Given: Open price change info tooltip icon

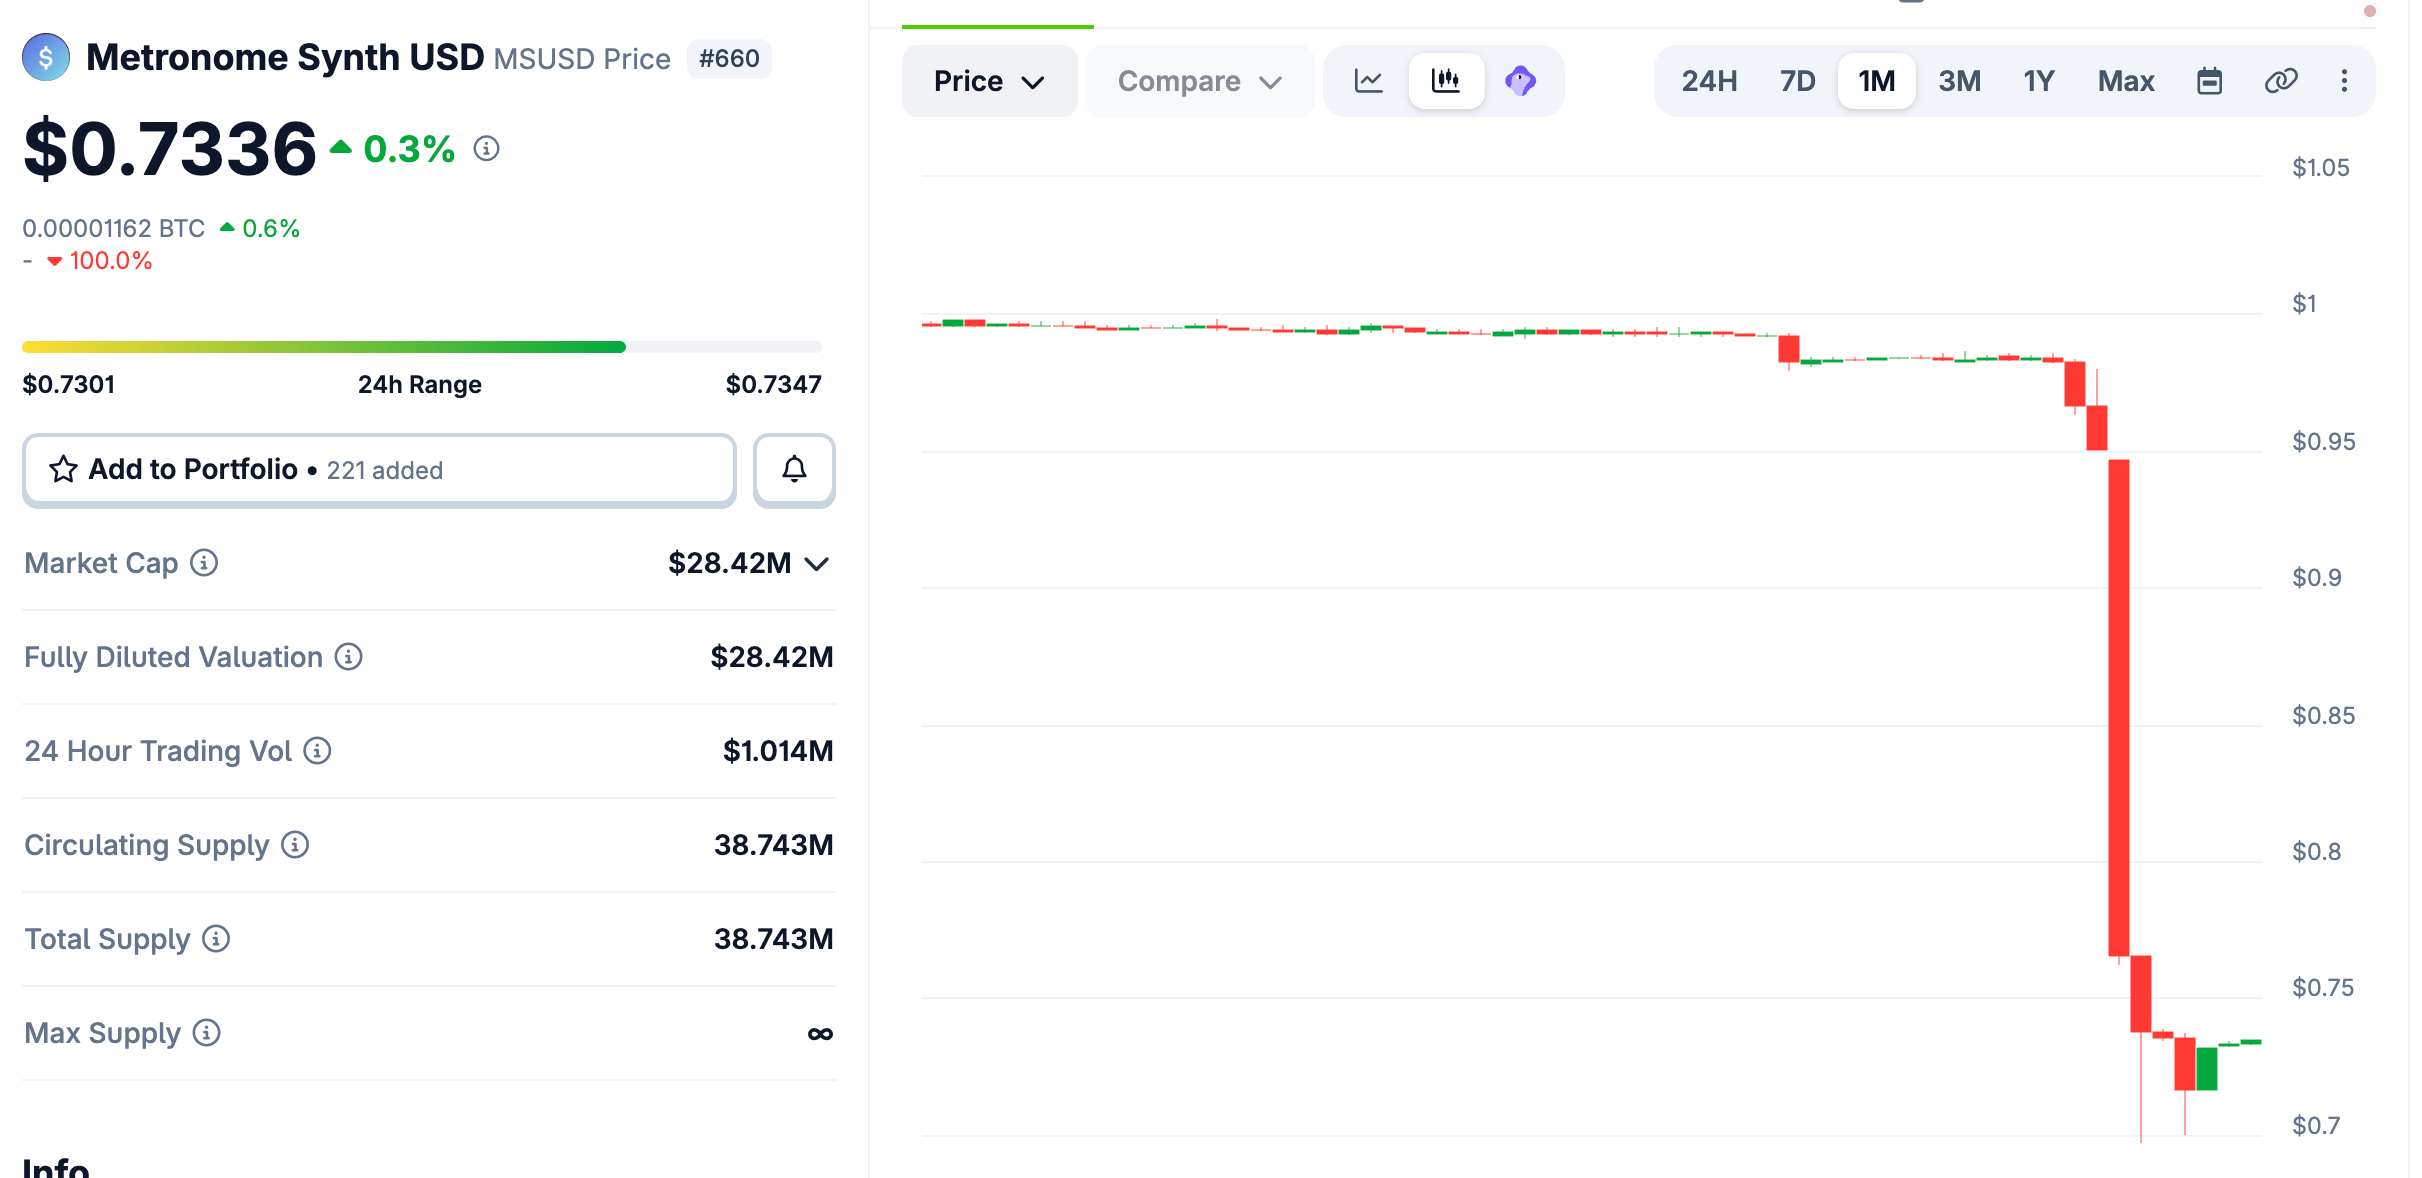Looking at the screenshot, I should pos(487,149).
